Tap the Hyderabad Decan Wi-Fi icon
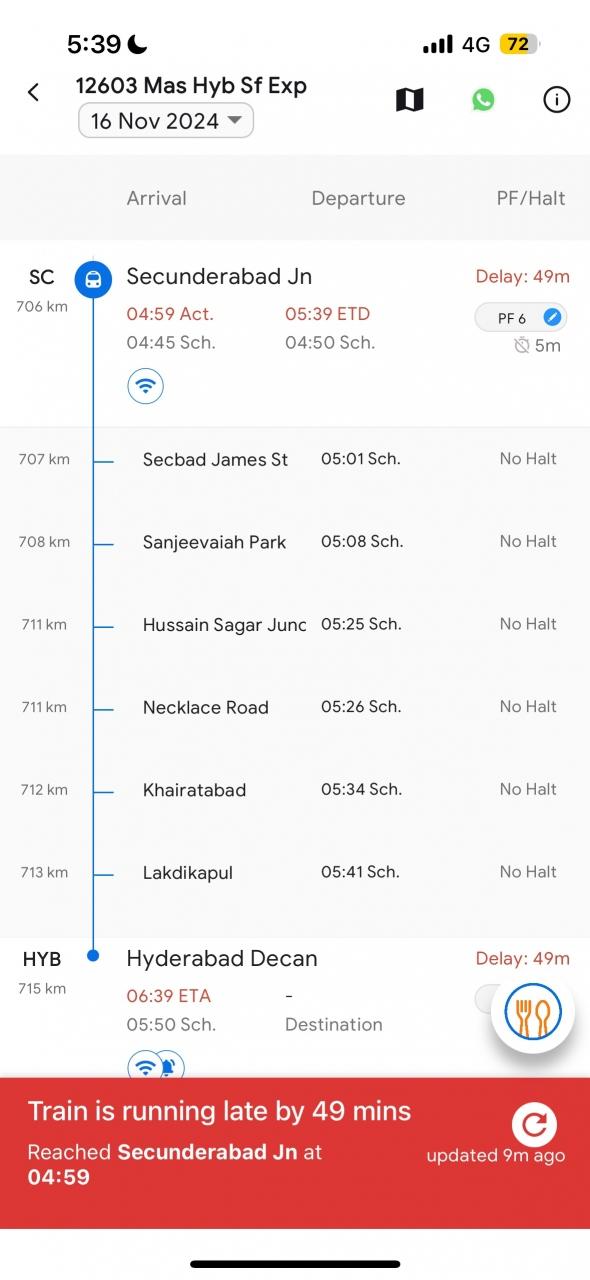The height and width of the screenshot is (1280, 590). point(146,1066)
